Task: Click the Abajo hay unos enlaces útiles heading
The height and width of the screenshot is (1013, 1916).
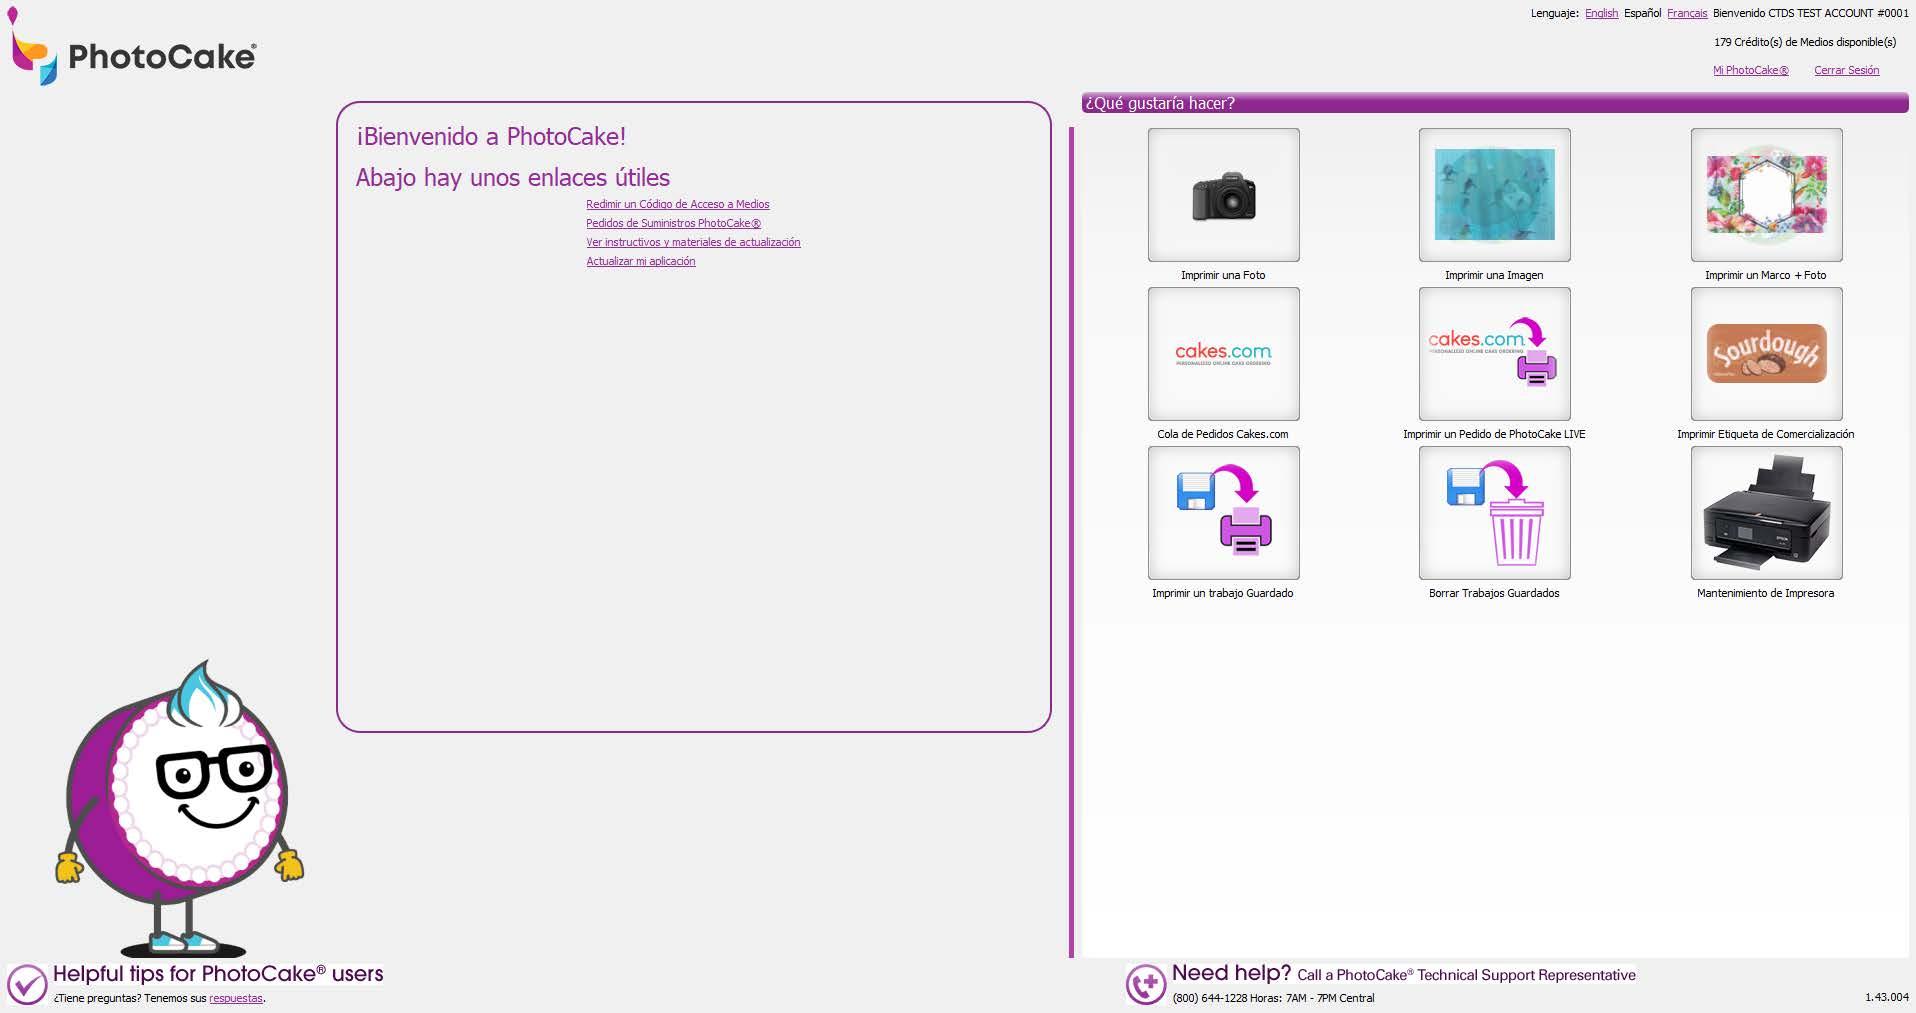Action: point(513,177)
